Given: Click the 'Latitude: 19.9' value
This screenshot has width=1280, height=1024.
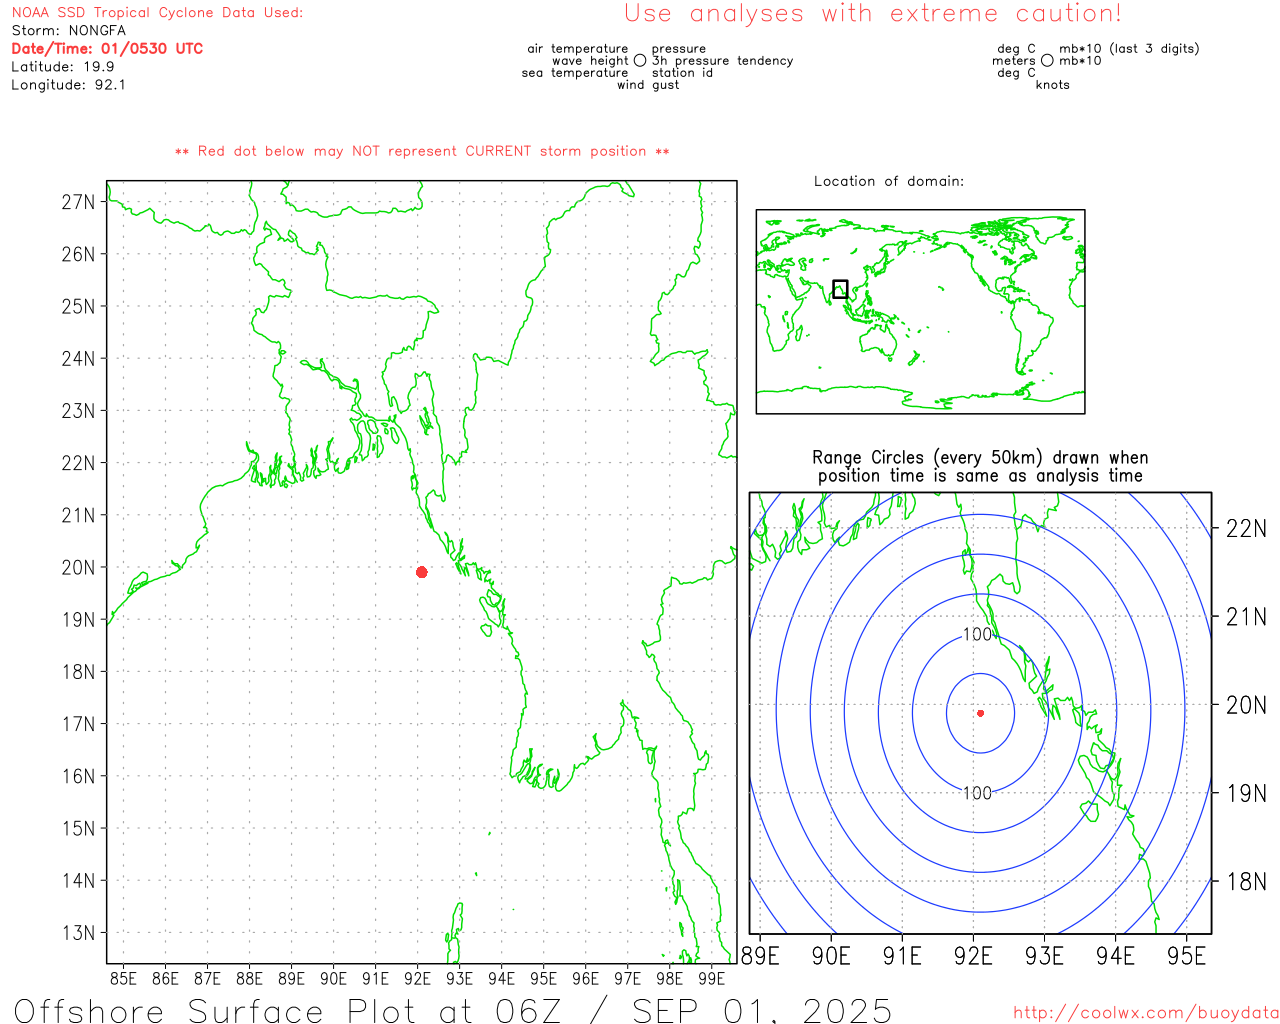Looking at the screenshot, I should [x=63, y=67].
